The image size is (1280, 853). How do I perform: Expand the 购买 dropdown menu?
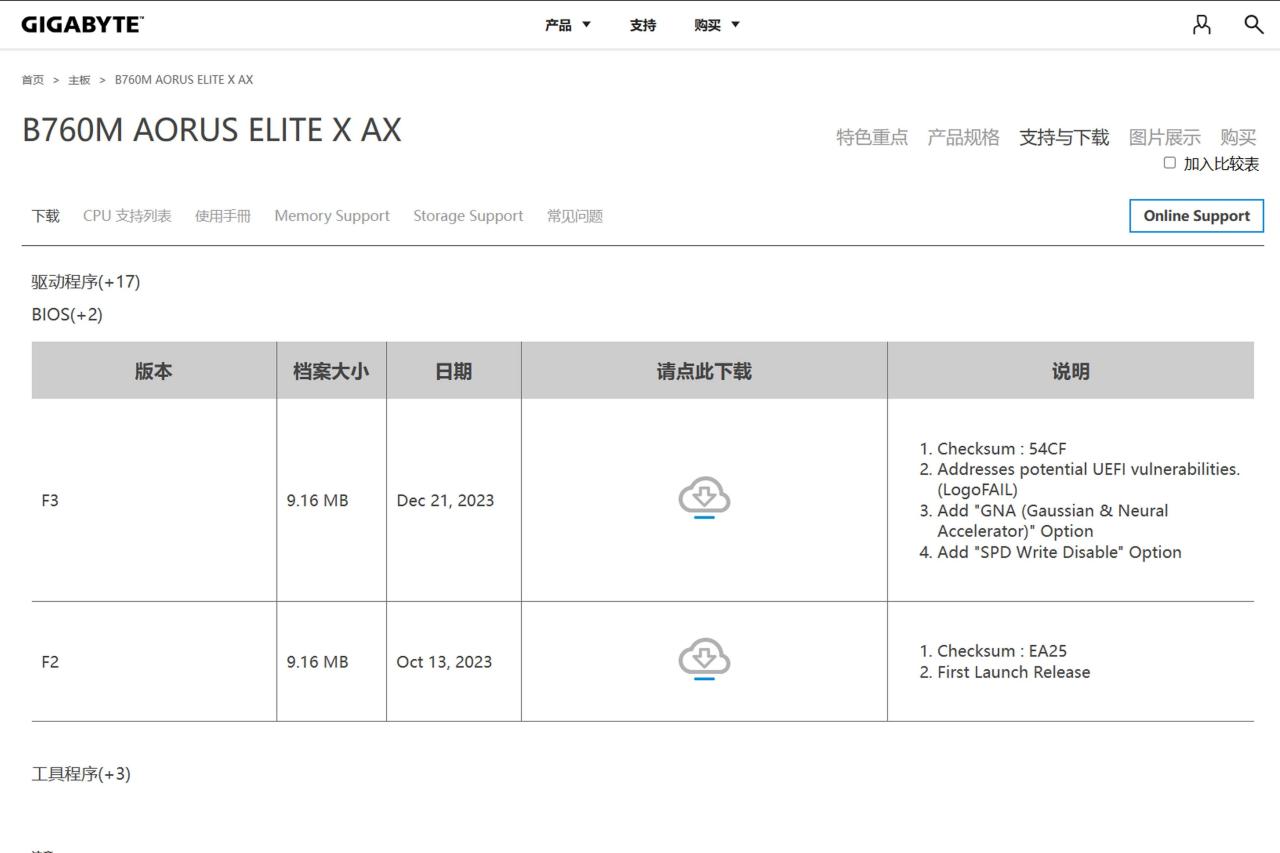(x=716, y=25)
